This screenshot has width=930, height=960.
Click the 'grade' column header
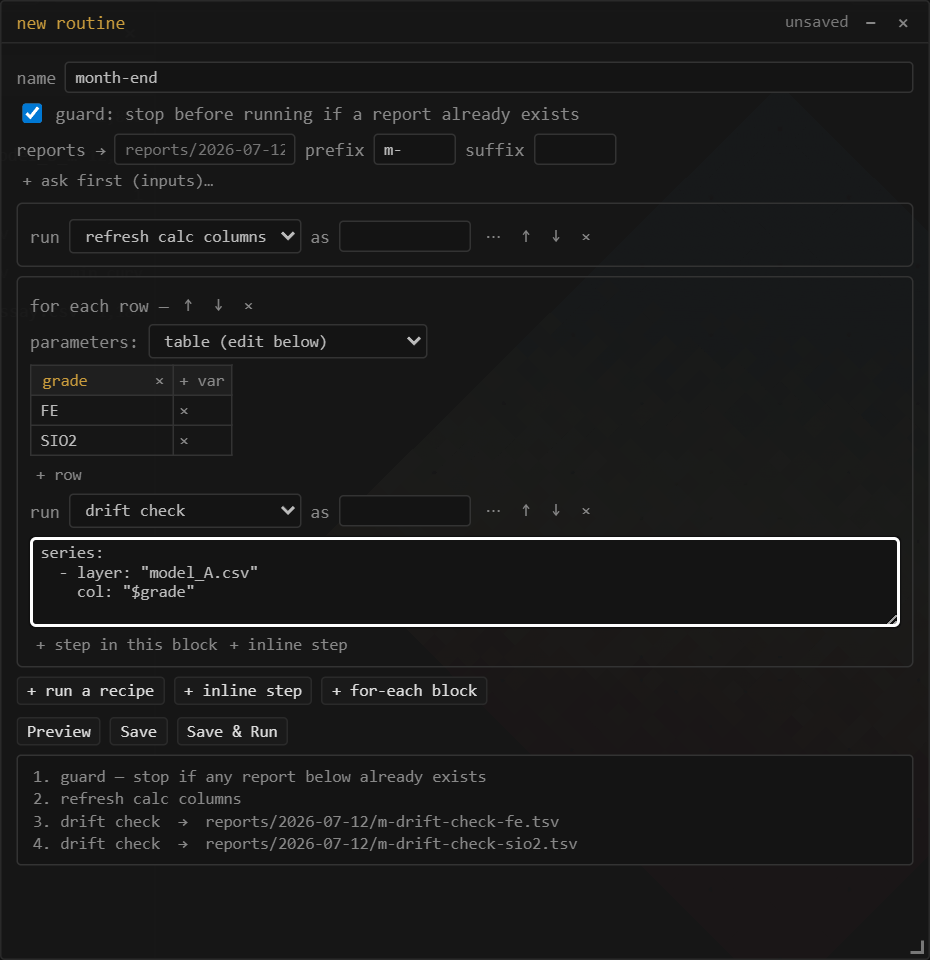point(65,381)
